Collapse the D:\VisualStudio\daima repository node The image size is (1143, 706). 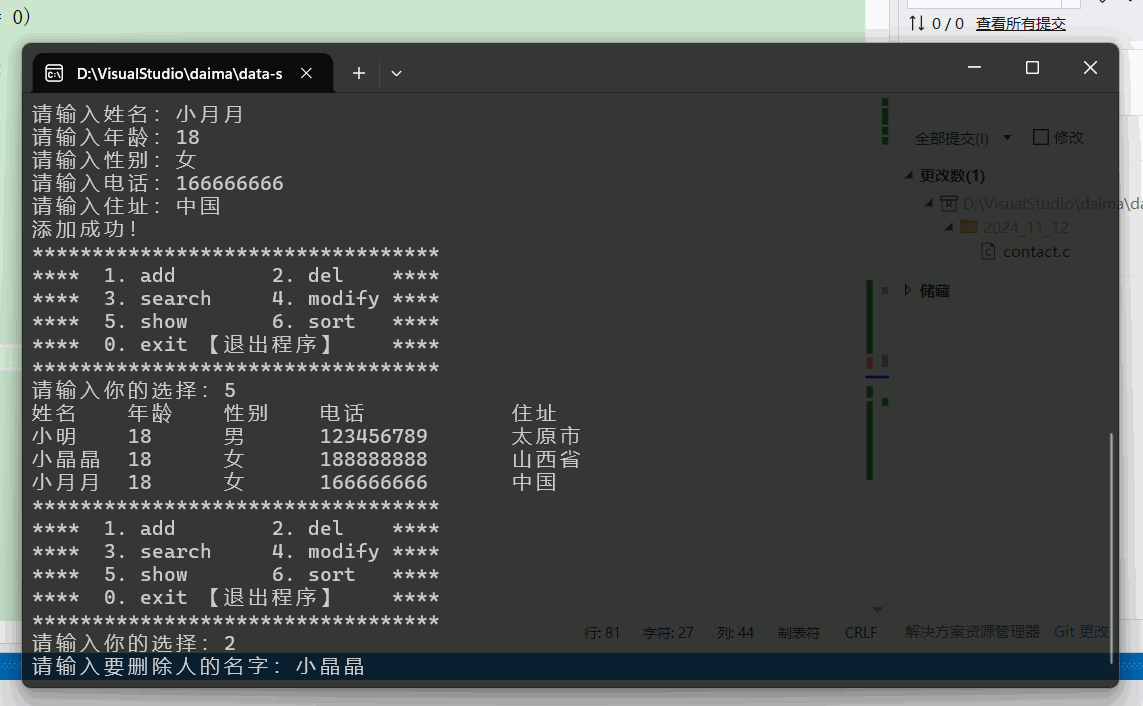929,203
